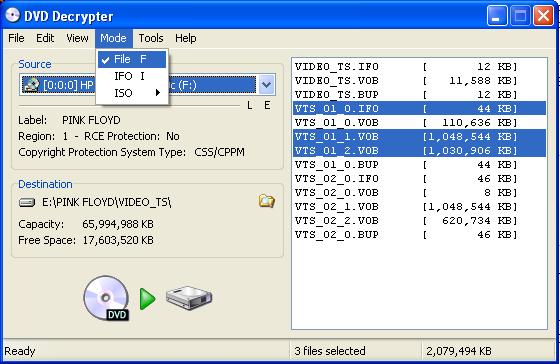Select VTS_01_1.VOB row
560x364 pixels.
pyautogui.click(x=419, y=136)
